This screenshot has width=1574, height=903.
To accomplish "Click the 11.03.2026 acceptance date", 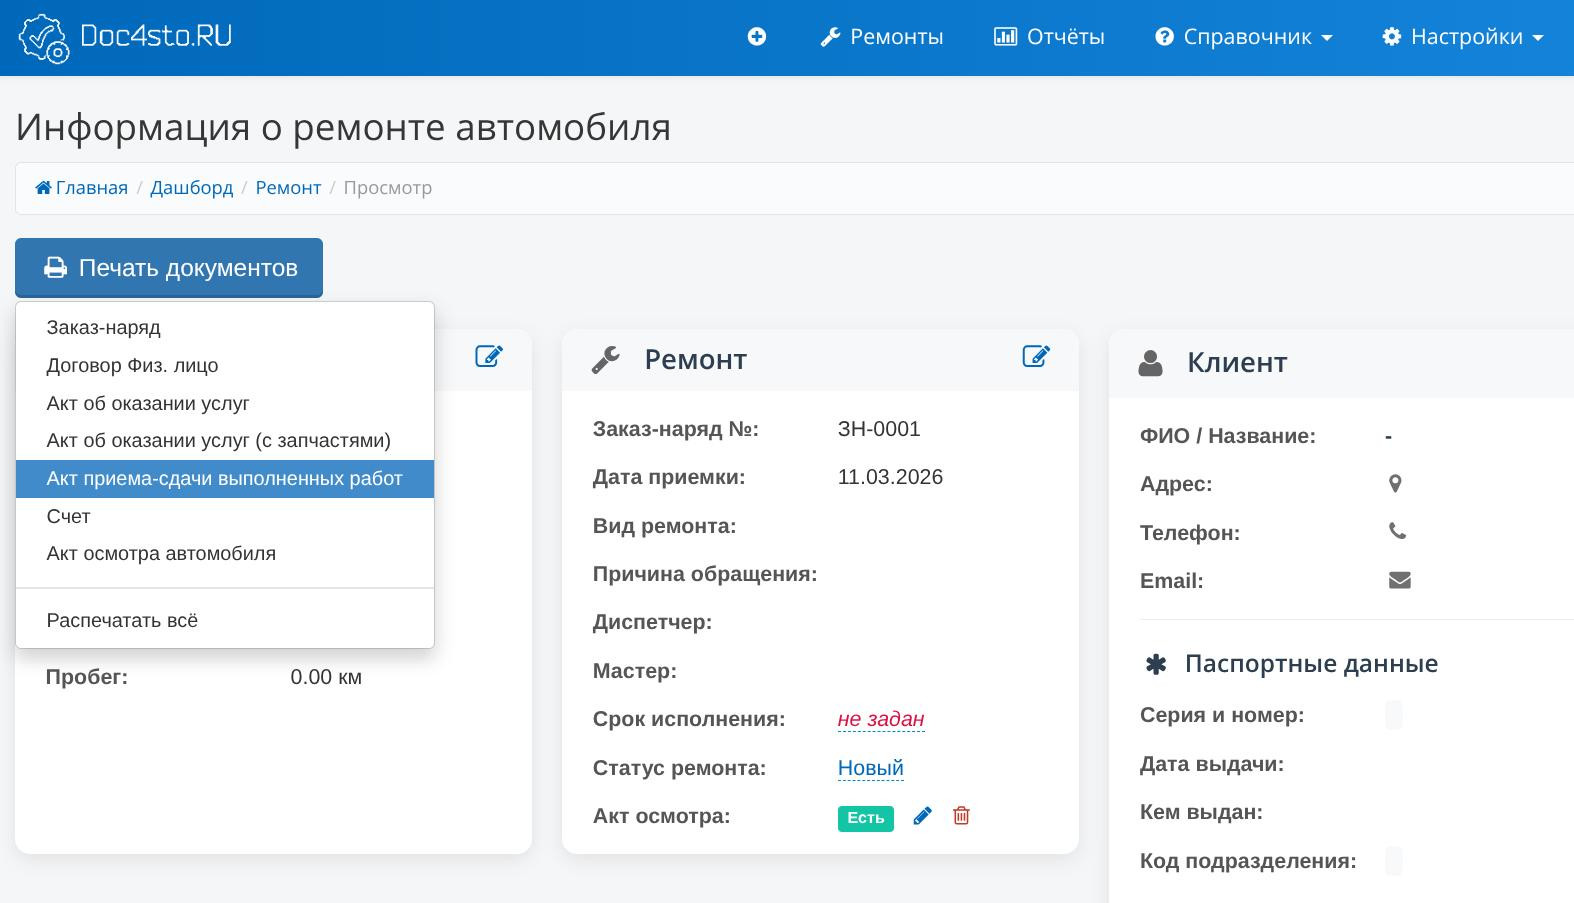I will click(x=890, y=477).
